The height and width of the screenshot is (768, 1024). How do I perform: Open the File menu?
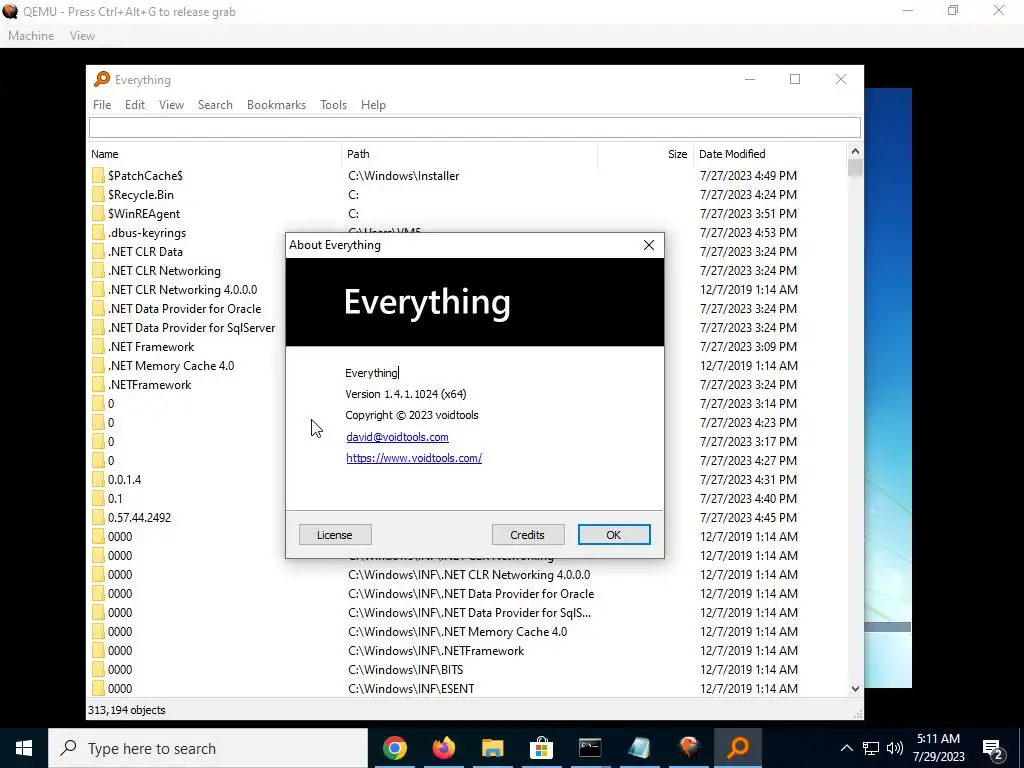click(x=102, y=104)
